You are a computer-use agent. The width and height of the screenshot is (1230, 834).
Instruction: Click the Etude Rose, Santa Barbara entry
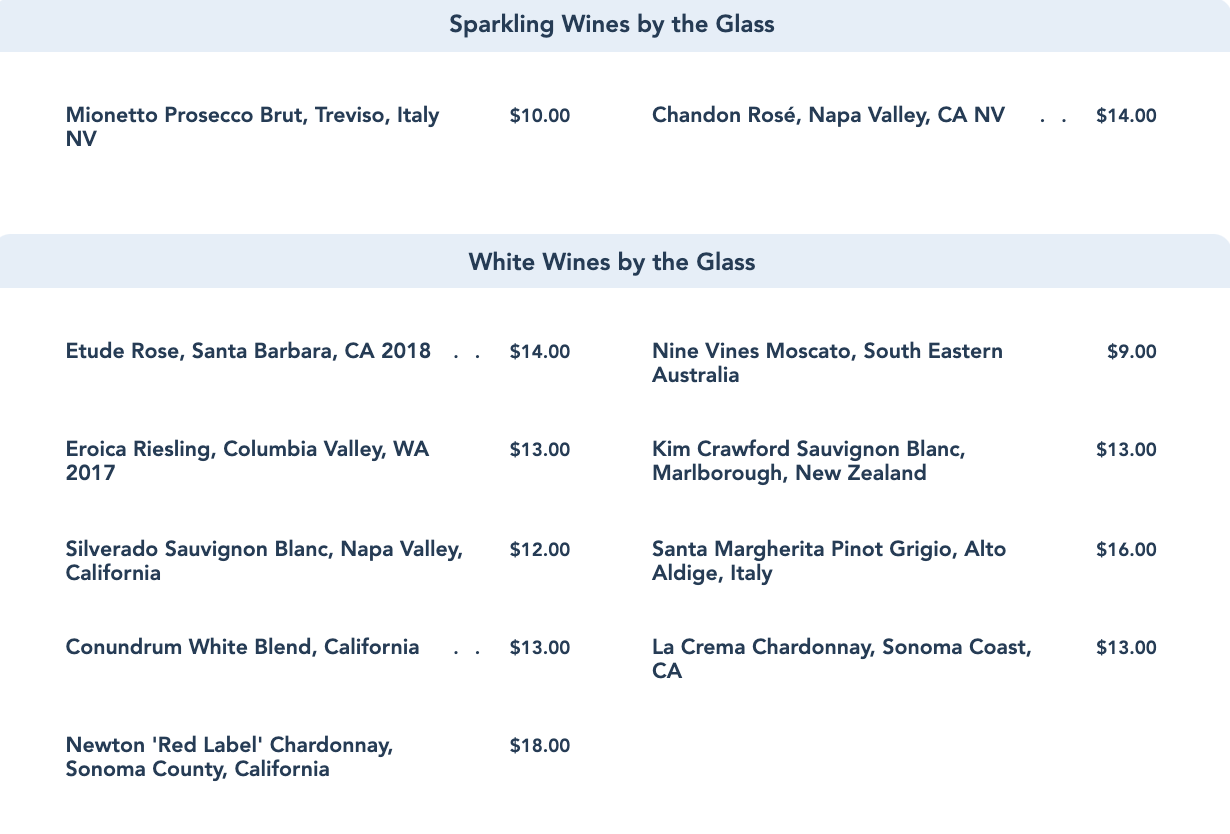[x=248, y=351]
